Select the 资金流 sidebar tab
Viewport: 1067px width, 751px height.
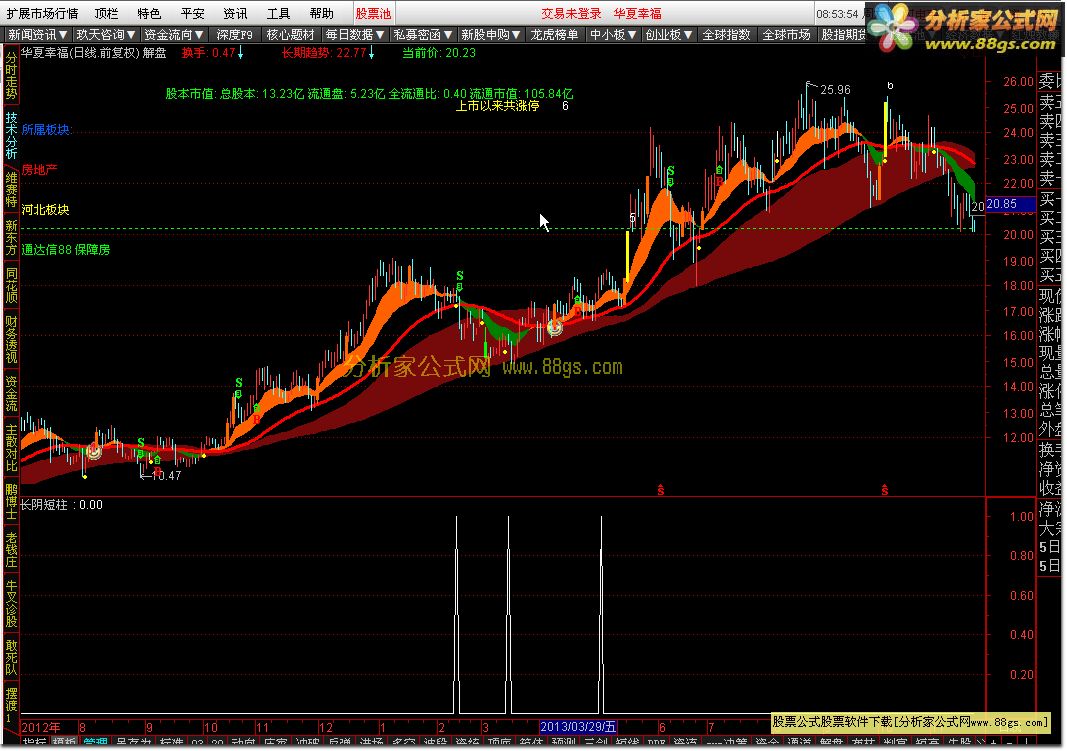click(x=11, y=393)
